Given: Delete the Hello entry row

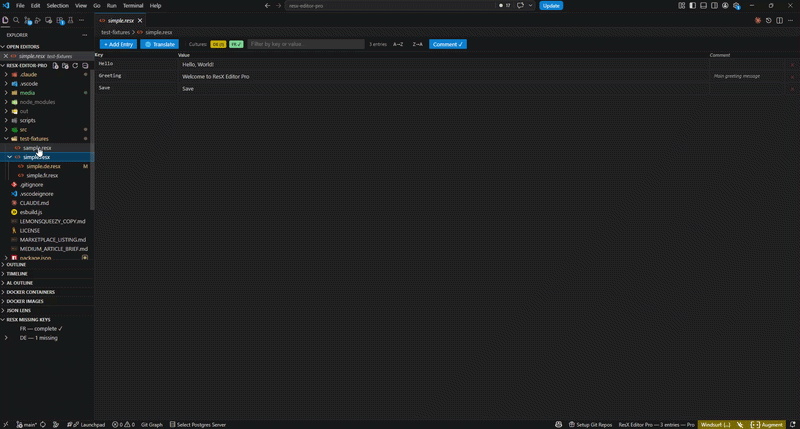Looking at the screenshot, I should [x=792, y=65].
